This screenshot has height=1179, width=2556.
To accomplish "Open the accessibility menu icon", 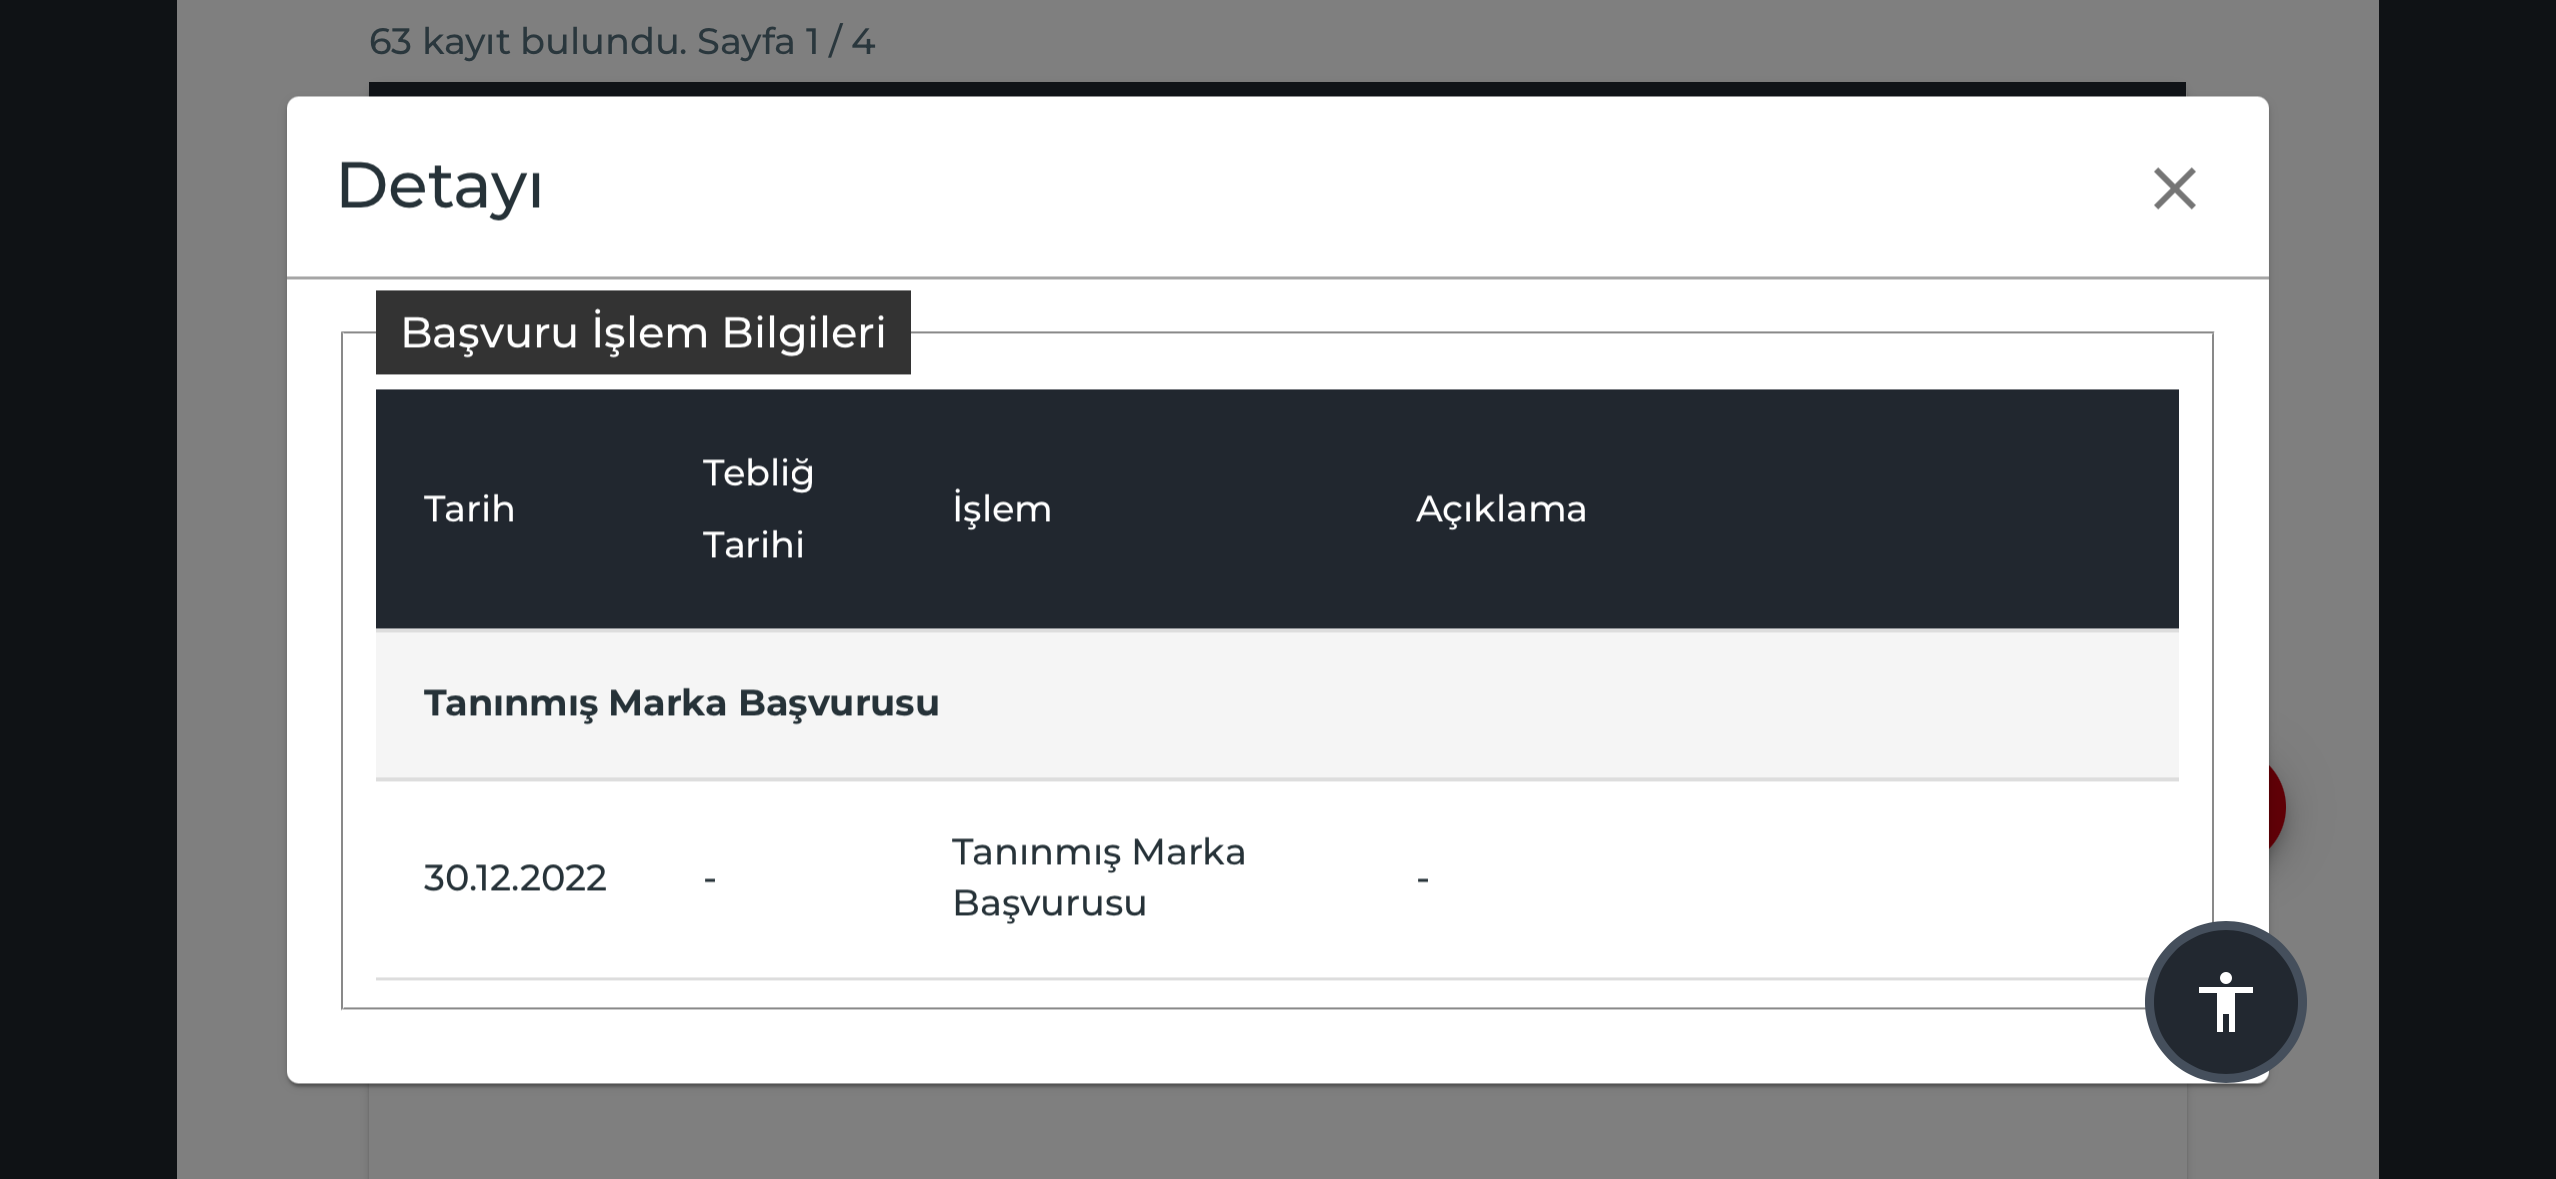I will point(2225,1002).
